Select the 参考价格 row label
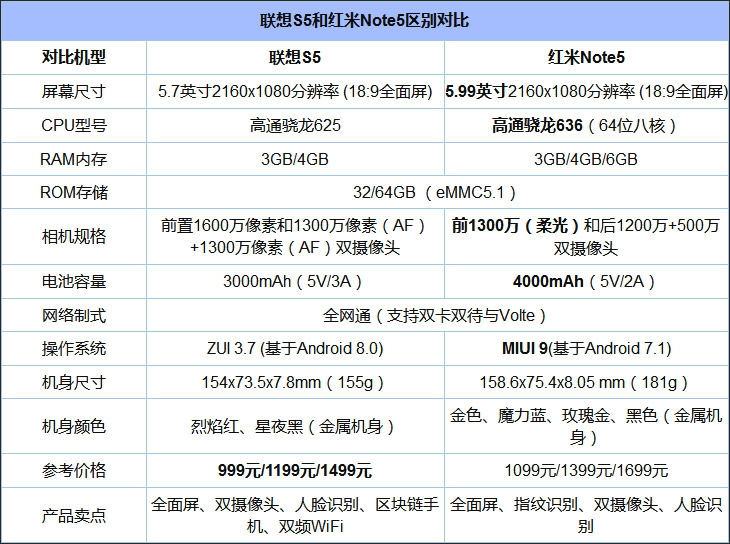Viewport: 730px width, 544px height. [x=74, y=470]
